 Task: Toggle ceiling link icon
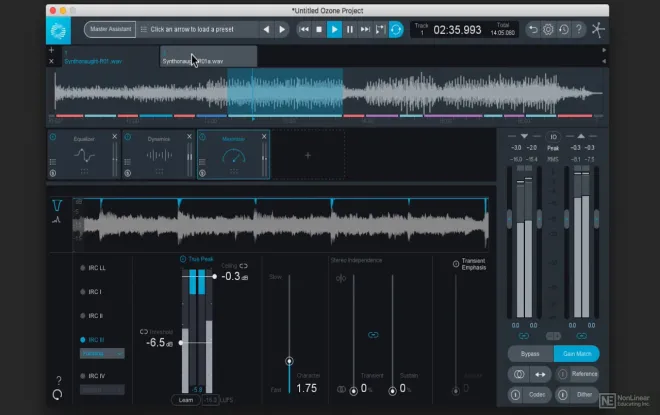click(x=243, y=266)
